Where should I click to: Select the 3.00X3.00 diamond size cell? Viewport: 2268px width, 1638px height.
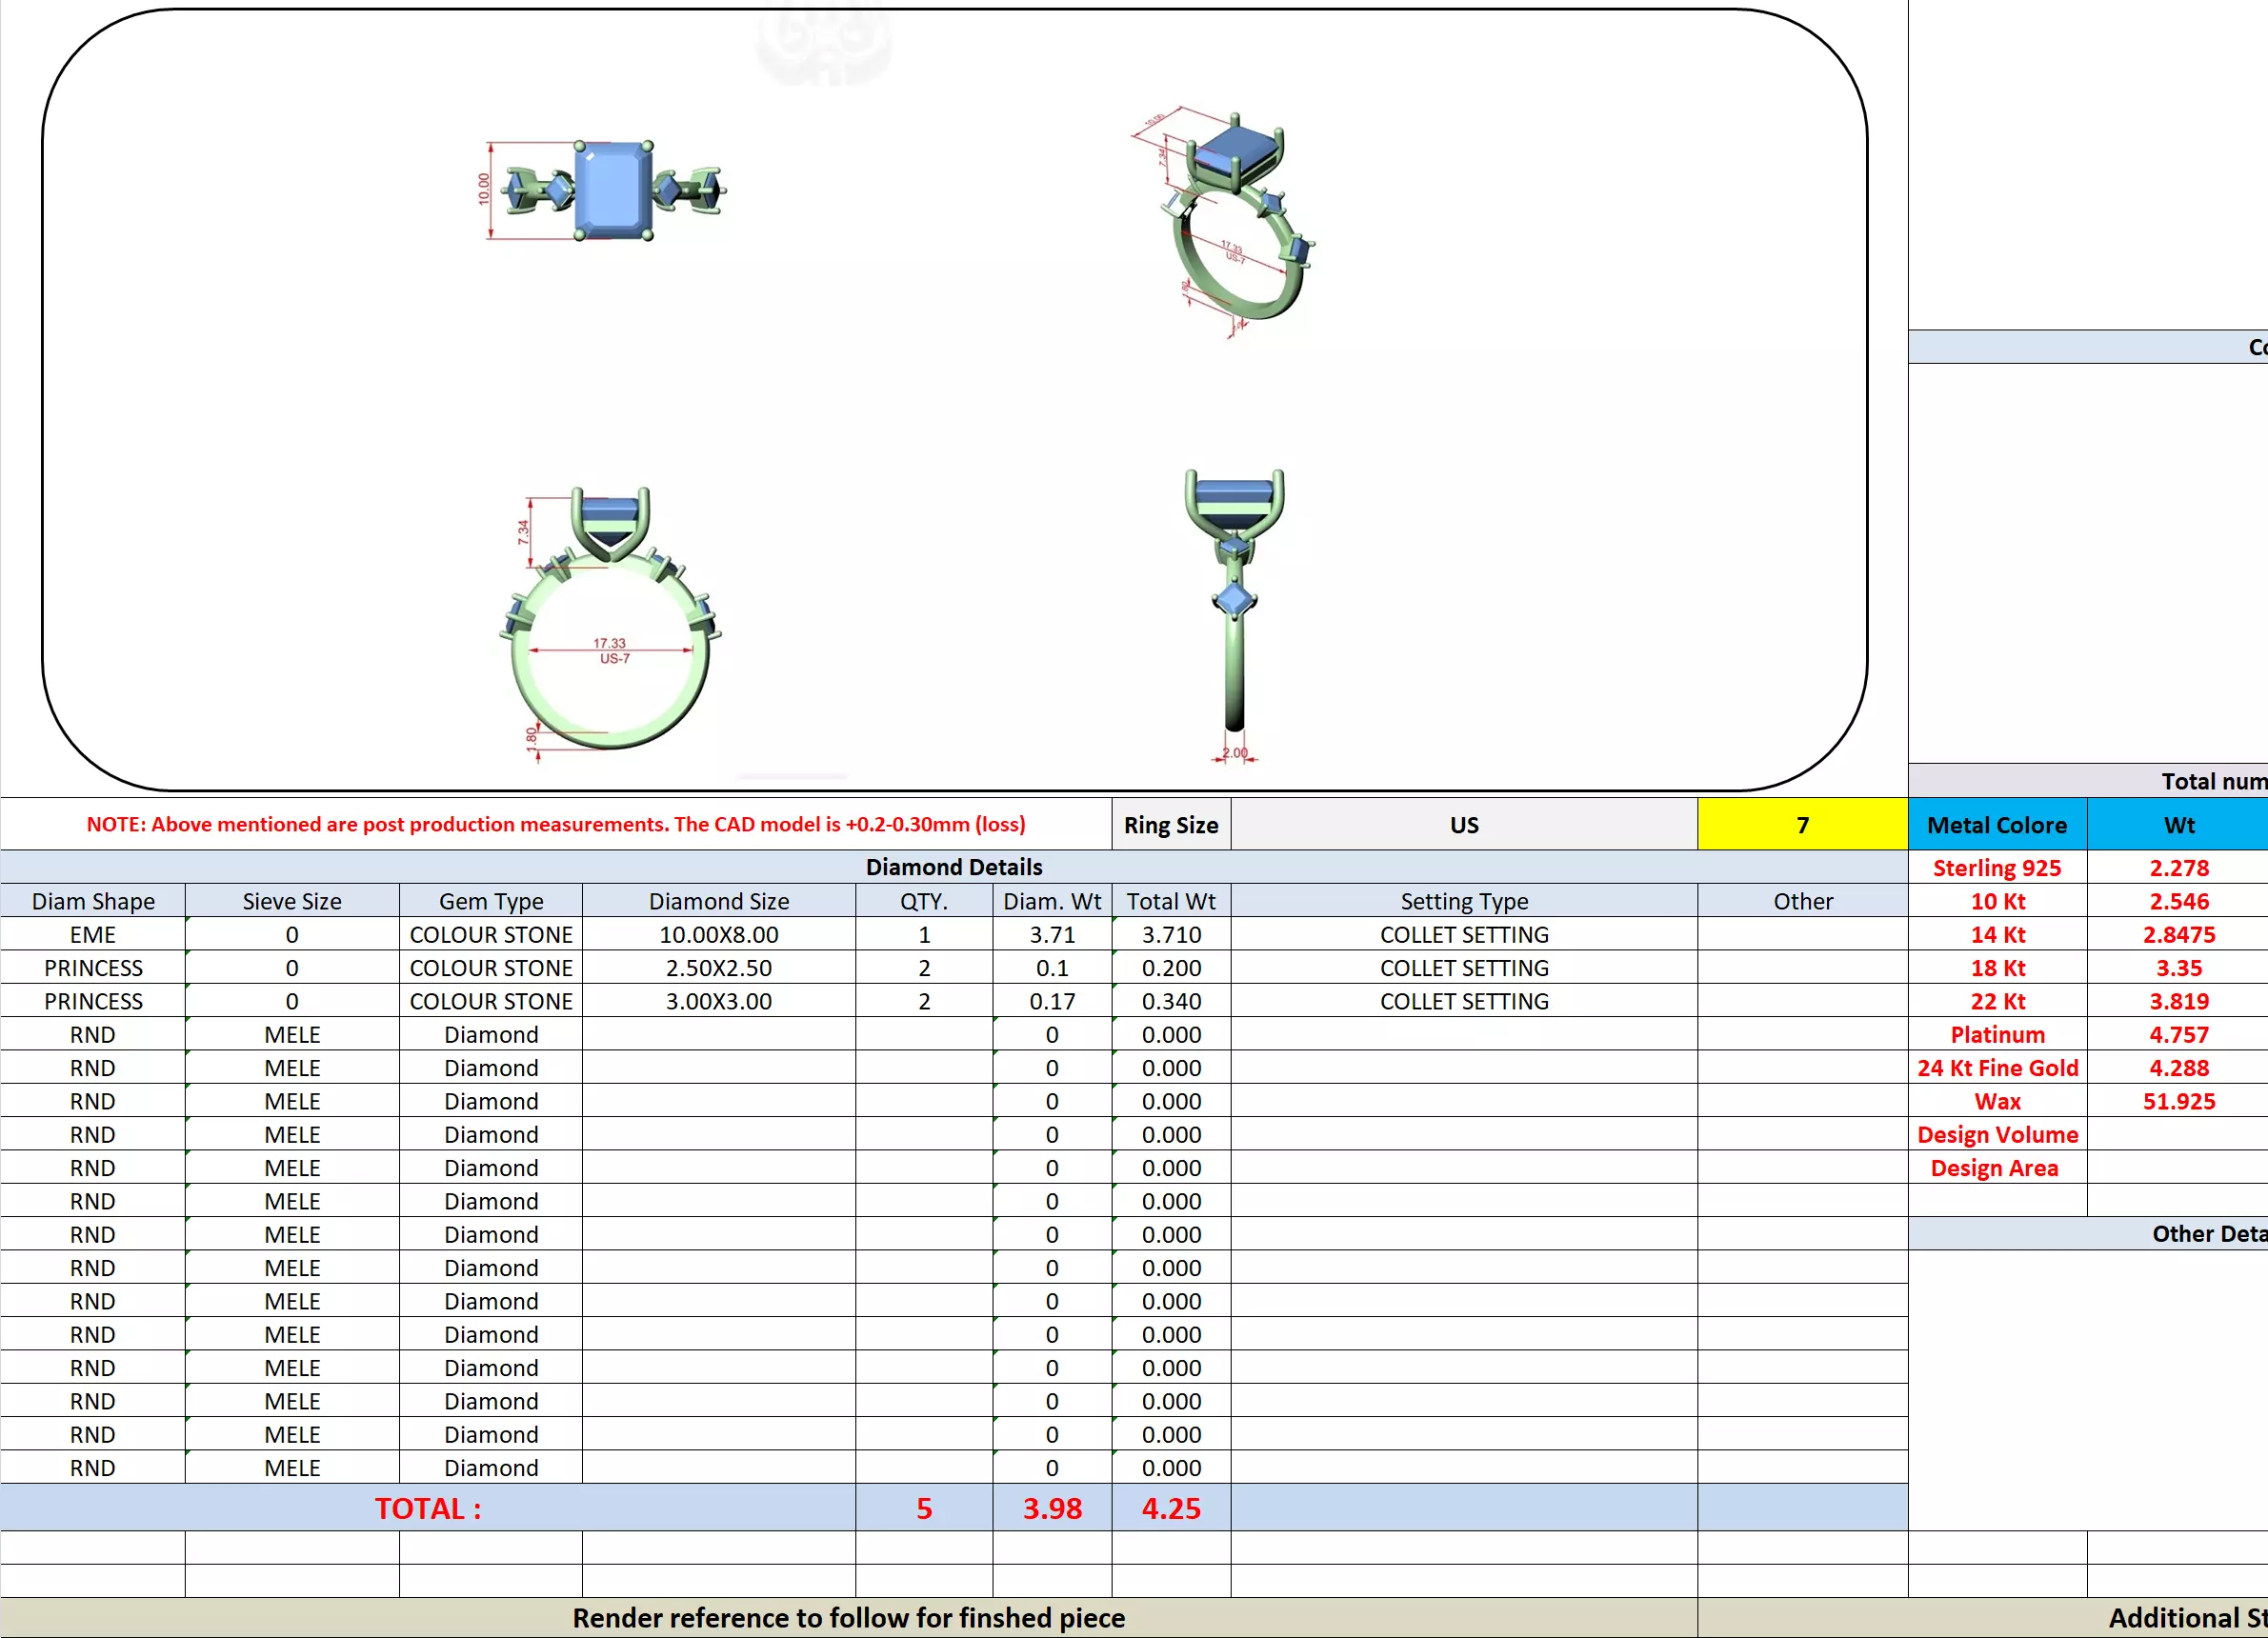click(x=718, y=1001)
